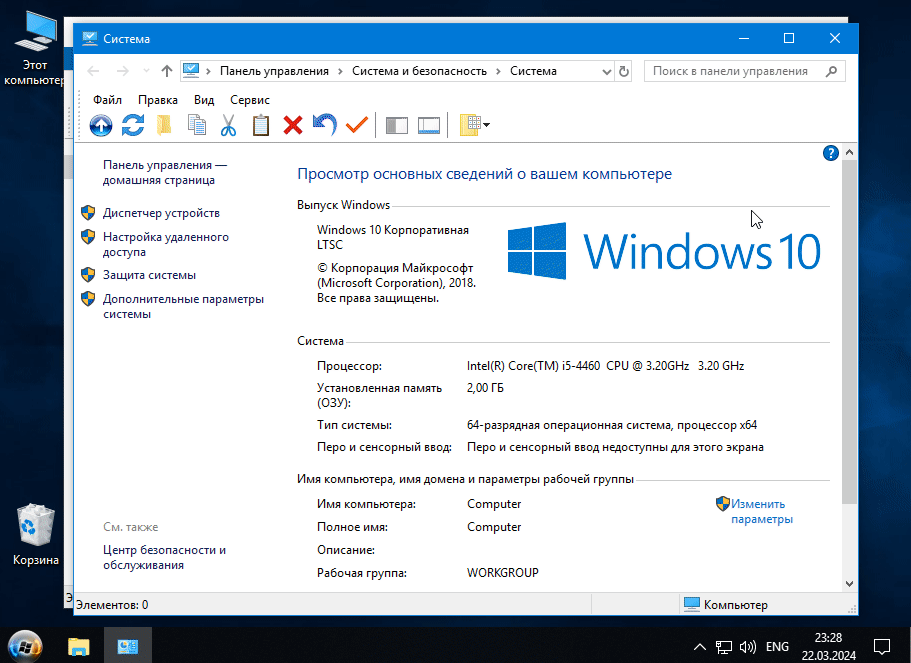Click the Поиск в панели управления search field
This screenshot has width=911, height=663.
tap(744, 71)
